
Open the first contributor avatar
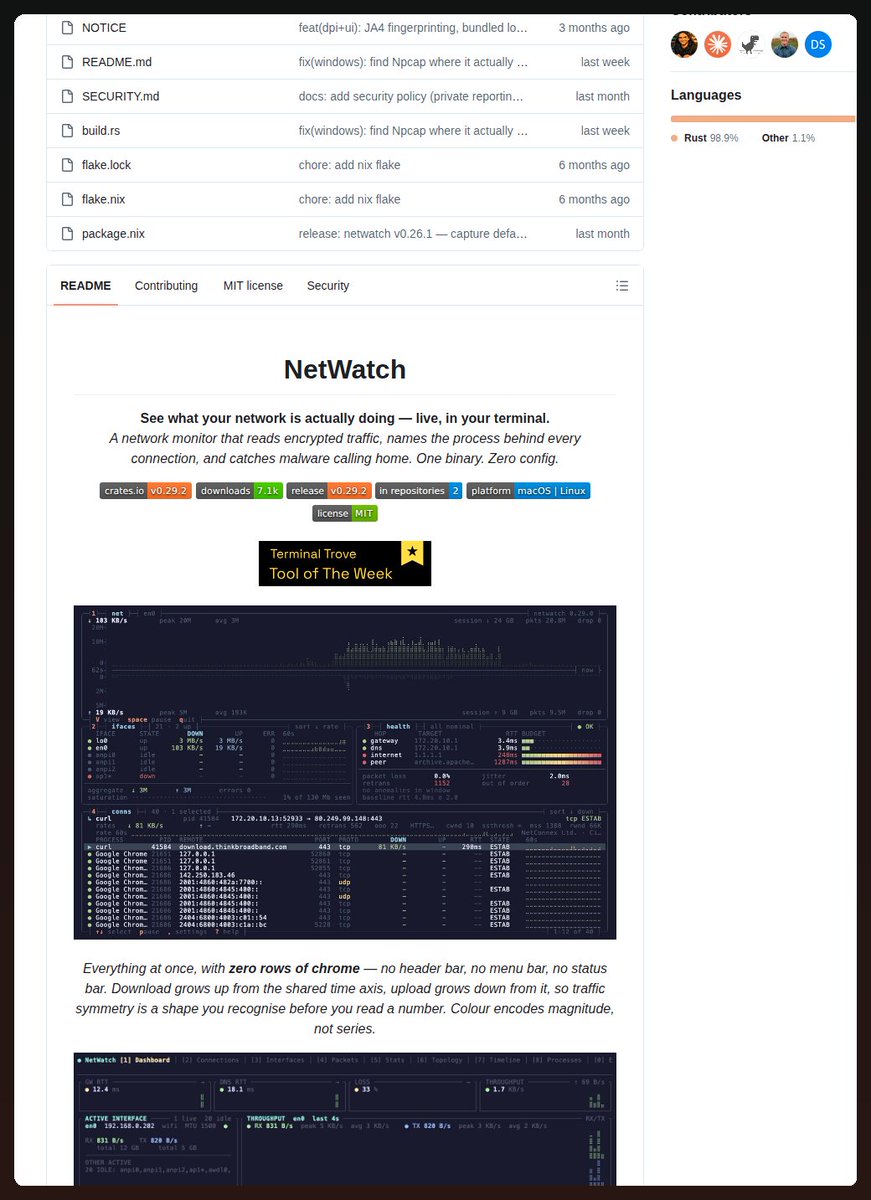click(684, 44)
